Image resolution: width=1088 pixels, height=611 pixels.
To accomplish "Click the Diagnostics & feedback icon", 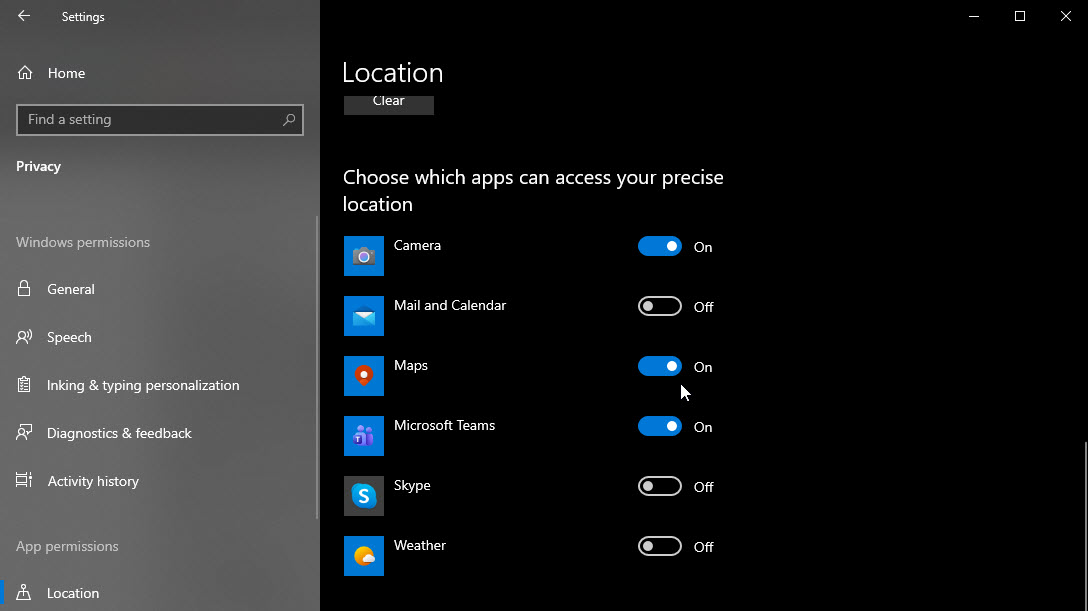I will tap(24, 433).
